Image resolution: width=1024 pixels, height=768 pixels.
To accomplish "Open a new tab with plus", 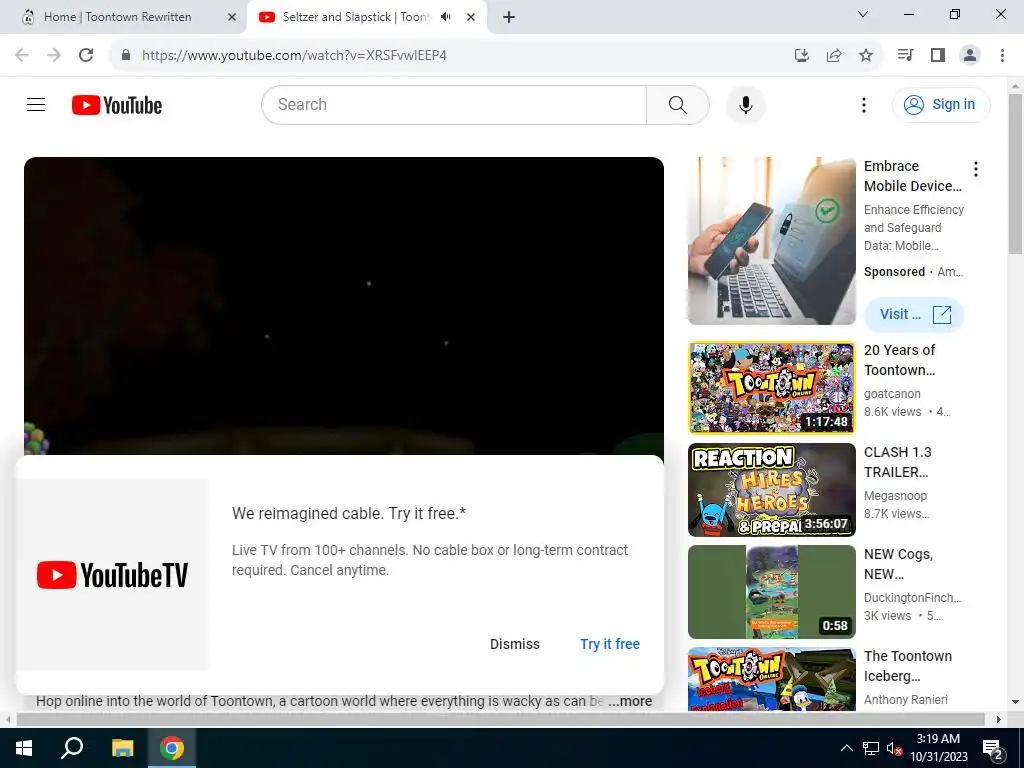I will 509,17.
